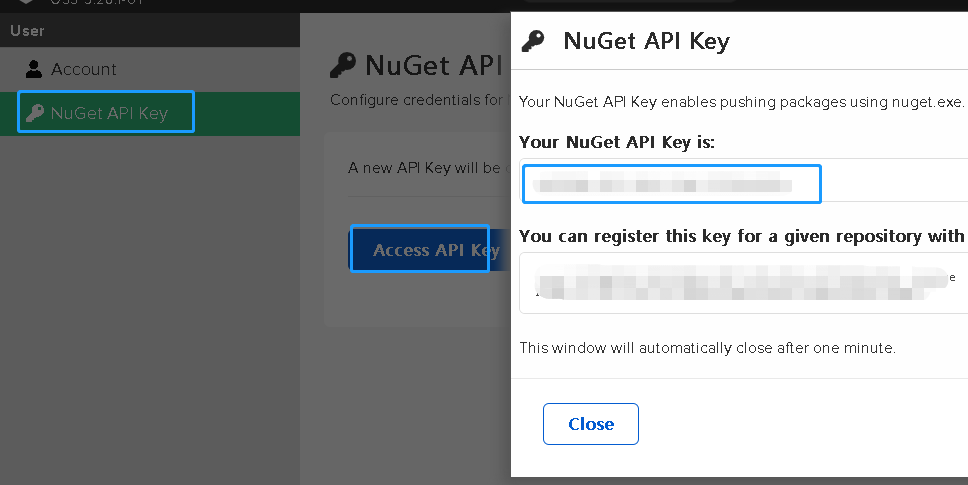The height and width of the screenshot is (485, 968).
Task: Click the key icon in the dialog title
Action: coord(534,41)
